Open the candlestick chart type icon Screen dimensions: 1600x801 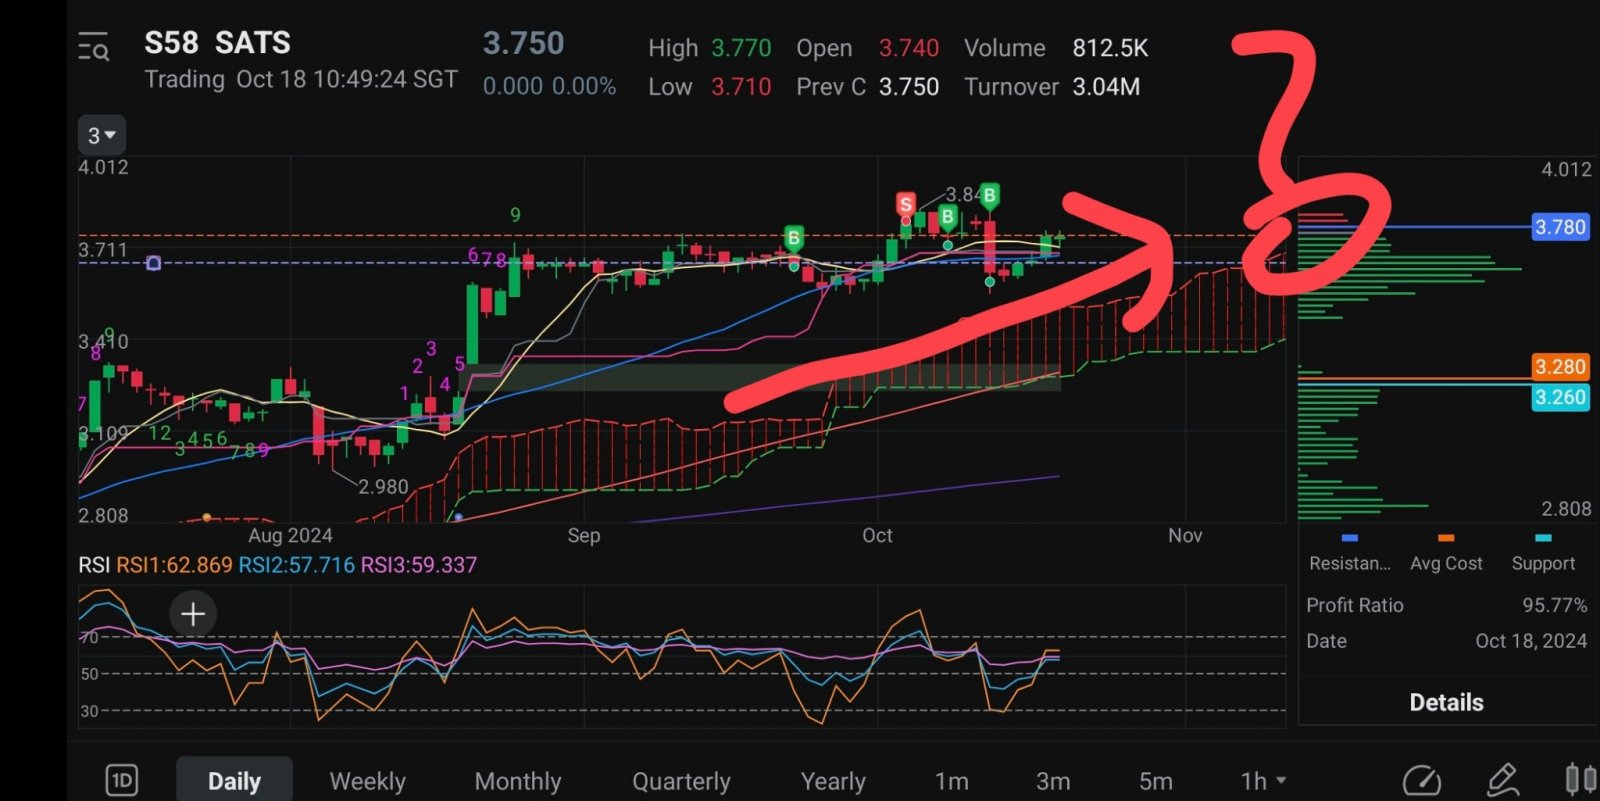point(1580,779)
